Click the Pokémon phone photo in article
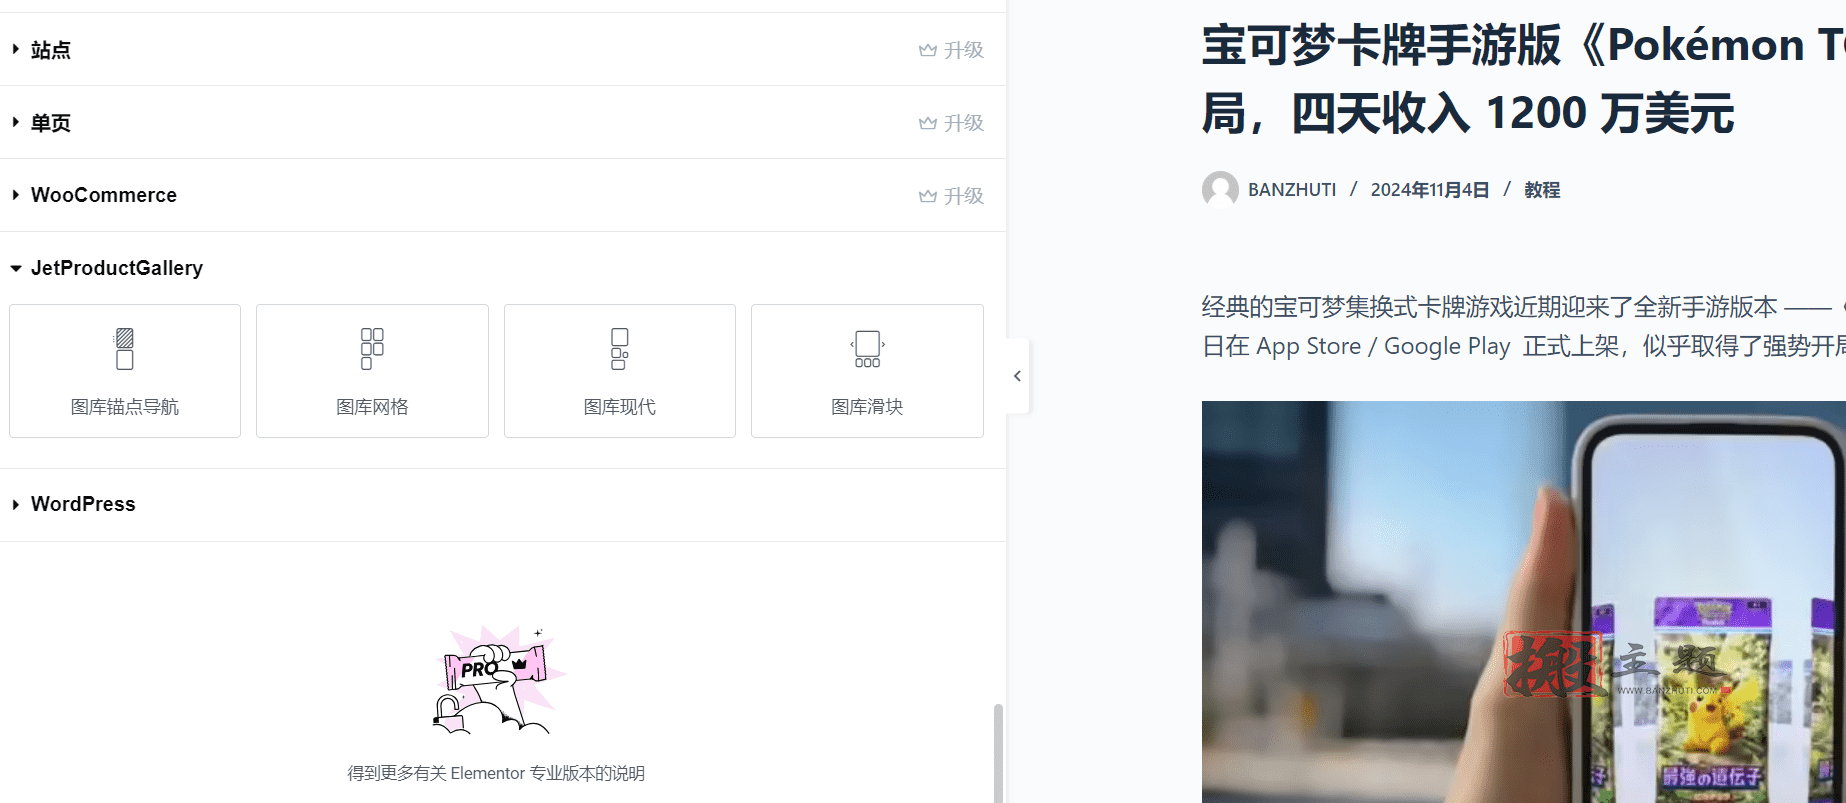The image size is (1846, 803). [x=1523, y=602]
